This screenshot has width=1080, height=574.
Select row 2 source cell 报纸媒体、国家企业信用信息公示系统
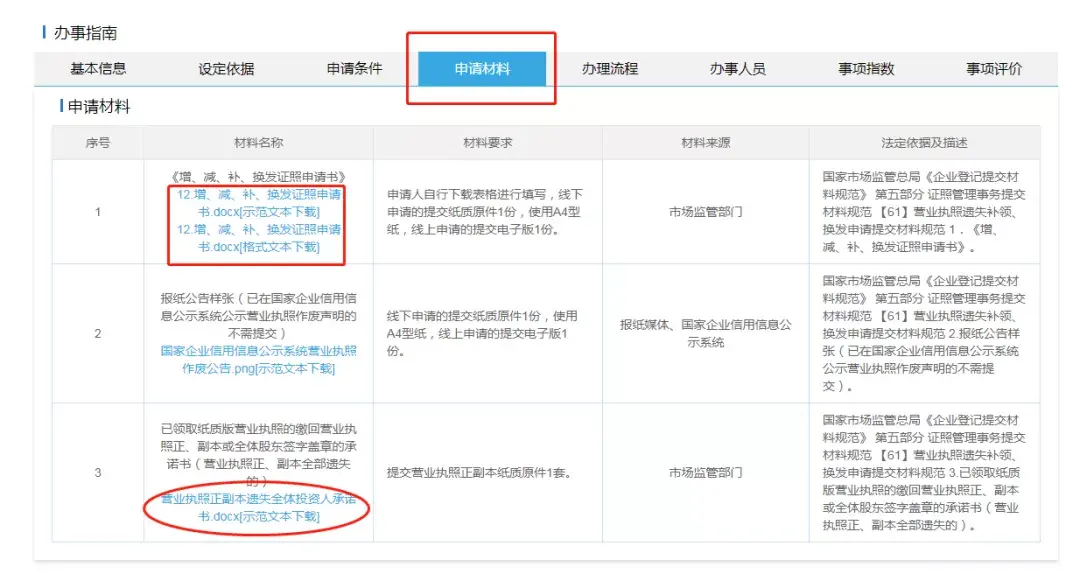706,333
